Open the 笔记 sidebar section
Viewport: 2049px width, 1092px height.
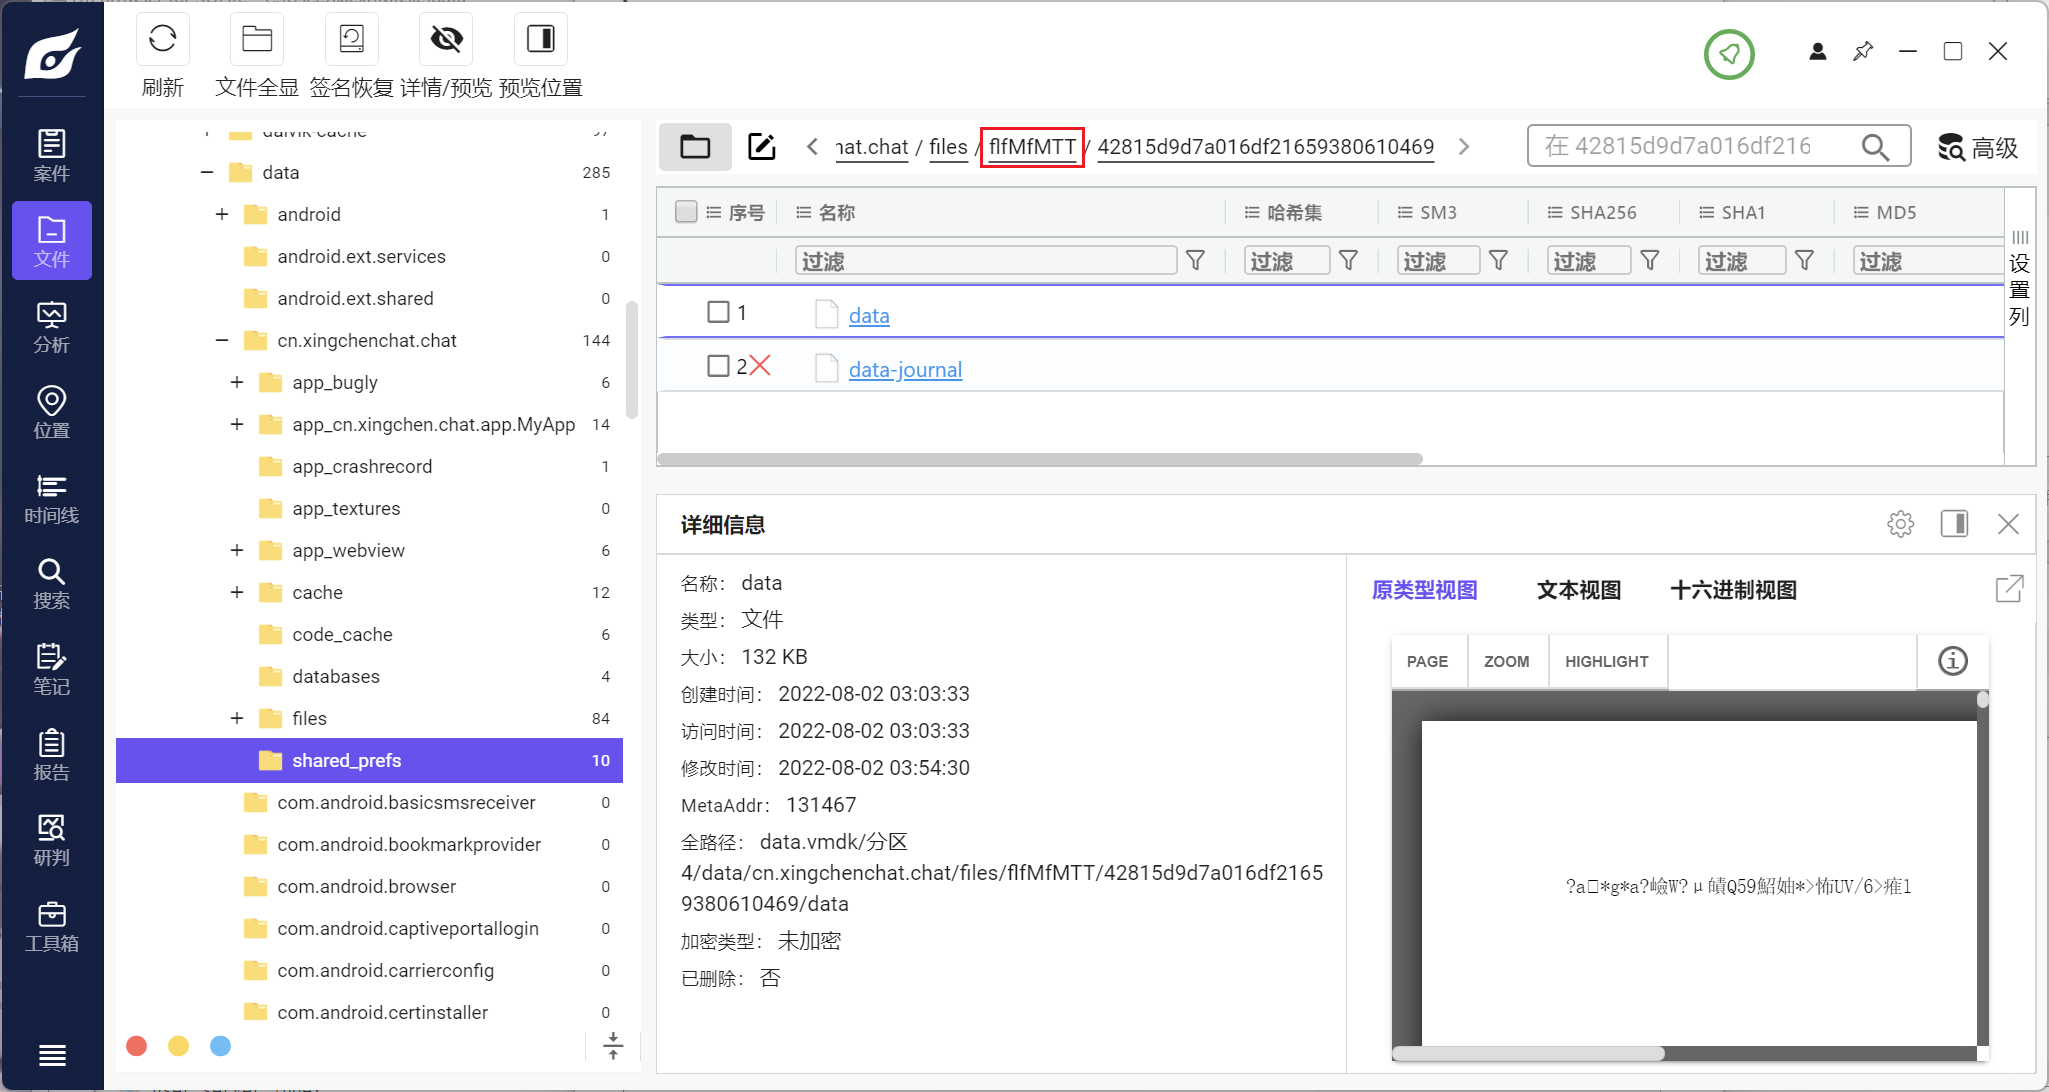click(52, 669)
